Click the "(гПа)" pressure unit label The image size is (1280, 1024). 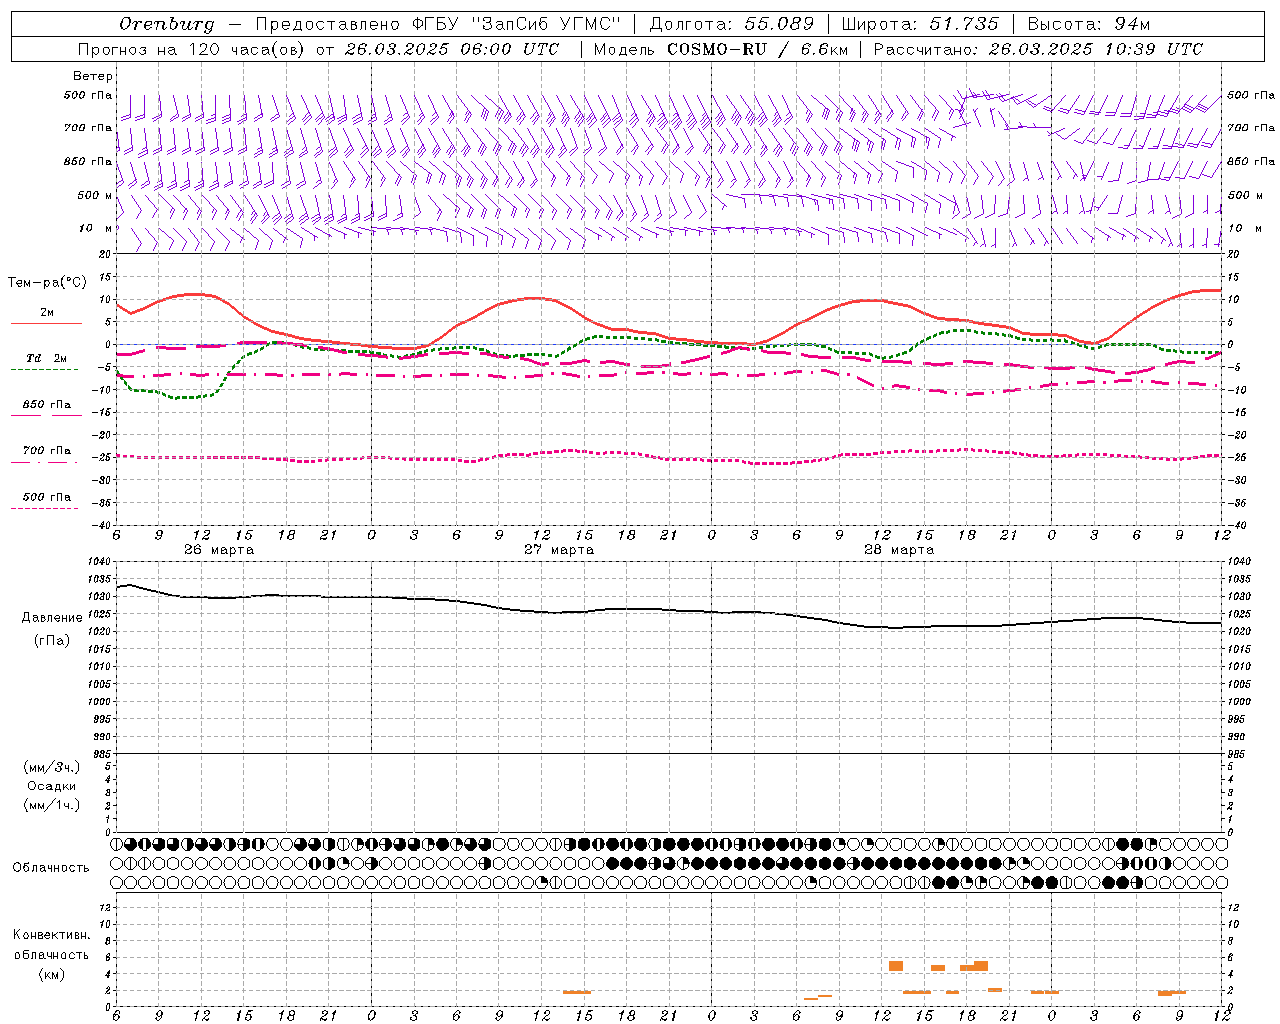52,641
